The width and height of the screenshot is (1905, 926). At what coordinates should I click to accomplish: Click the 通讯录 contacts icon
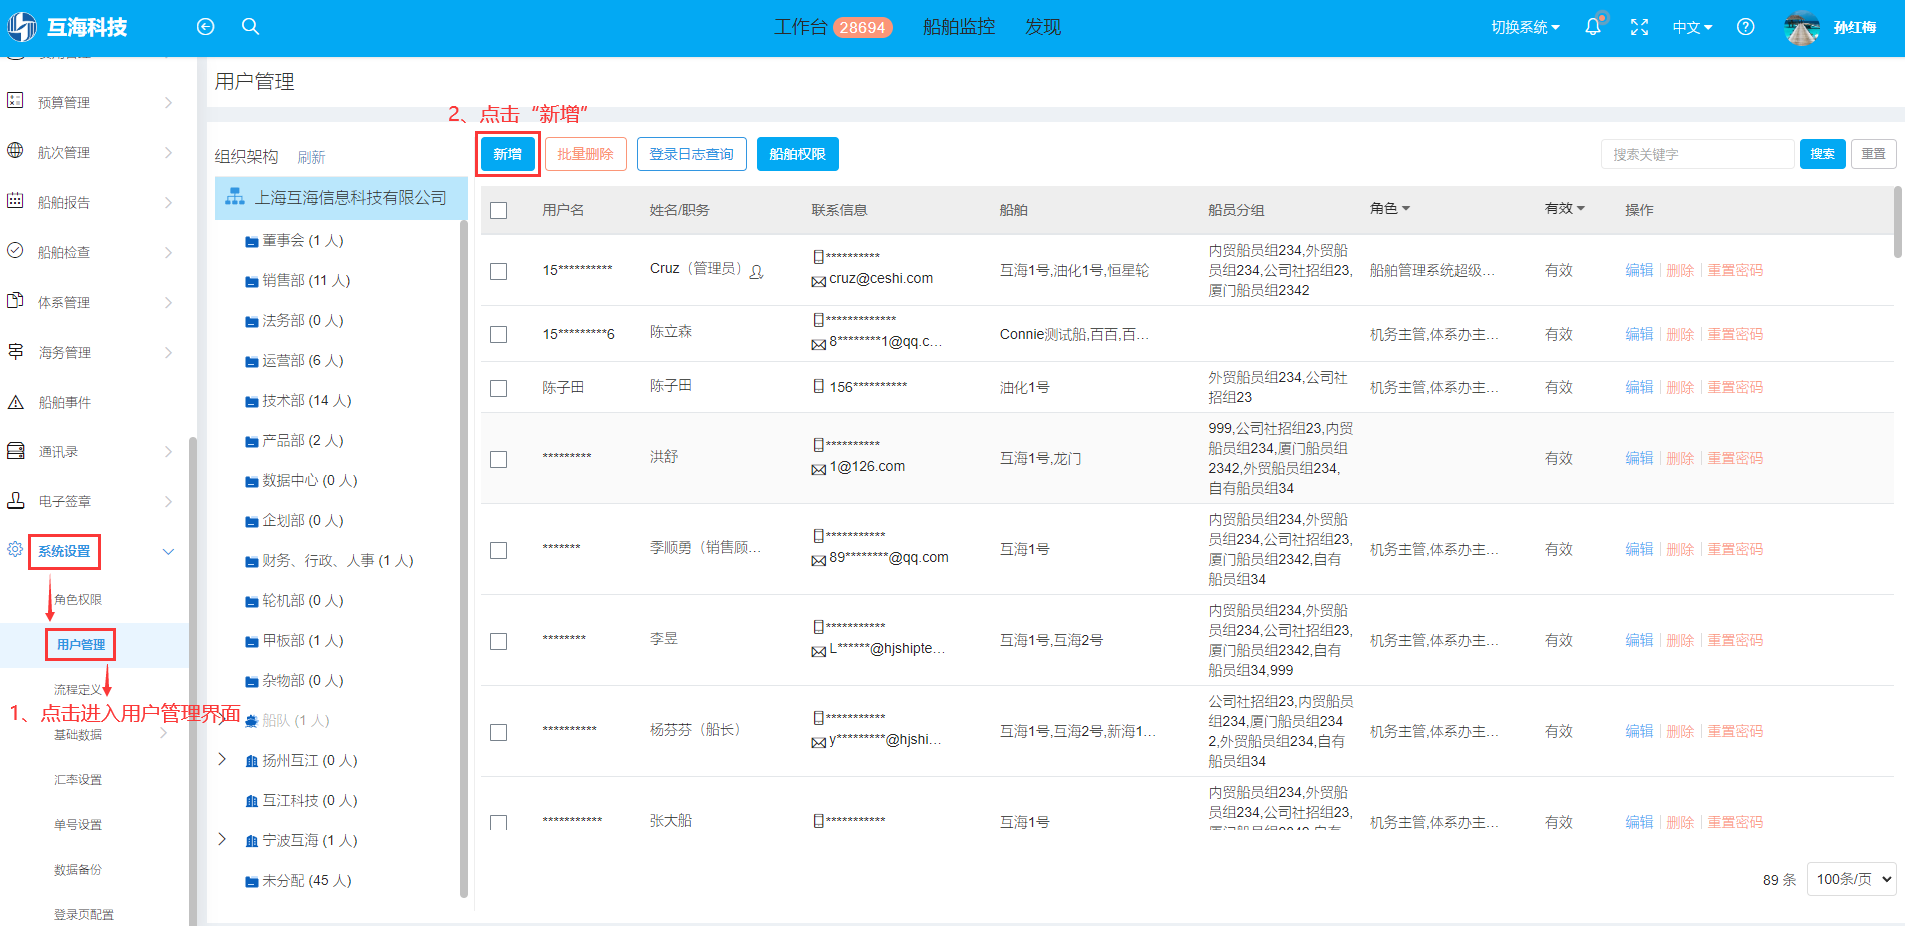pyautogui.click(x=15, y=451)
